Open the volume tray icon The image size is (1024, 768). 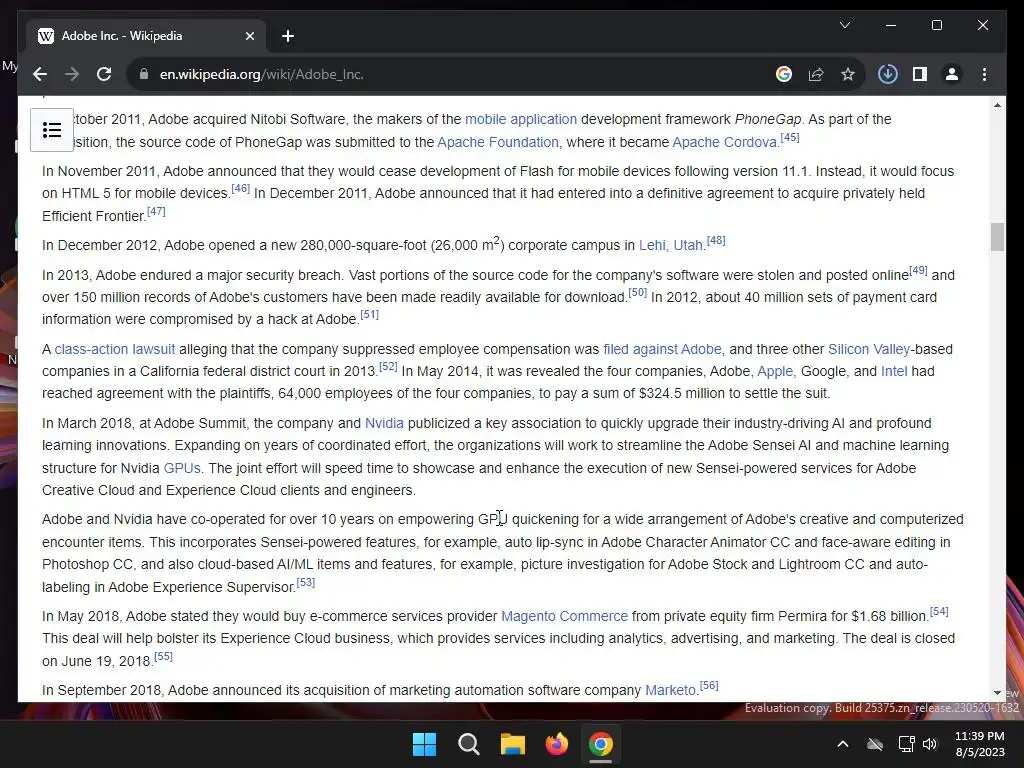click(x=930, y=744)
